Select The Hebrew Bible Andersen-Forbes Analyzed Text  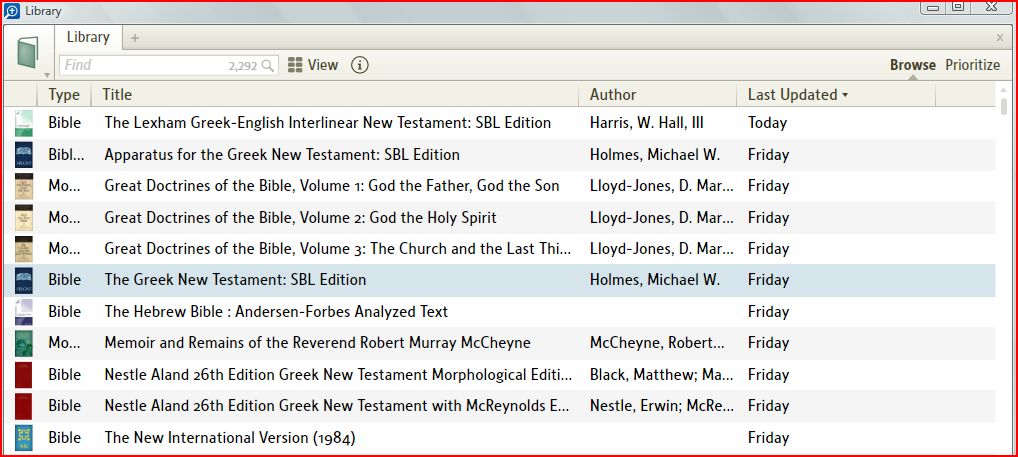(276, 312)
